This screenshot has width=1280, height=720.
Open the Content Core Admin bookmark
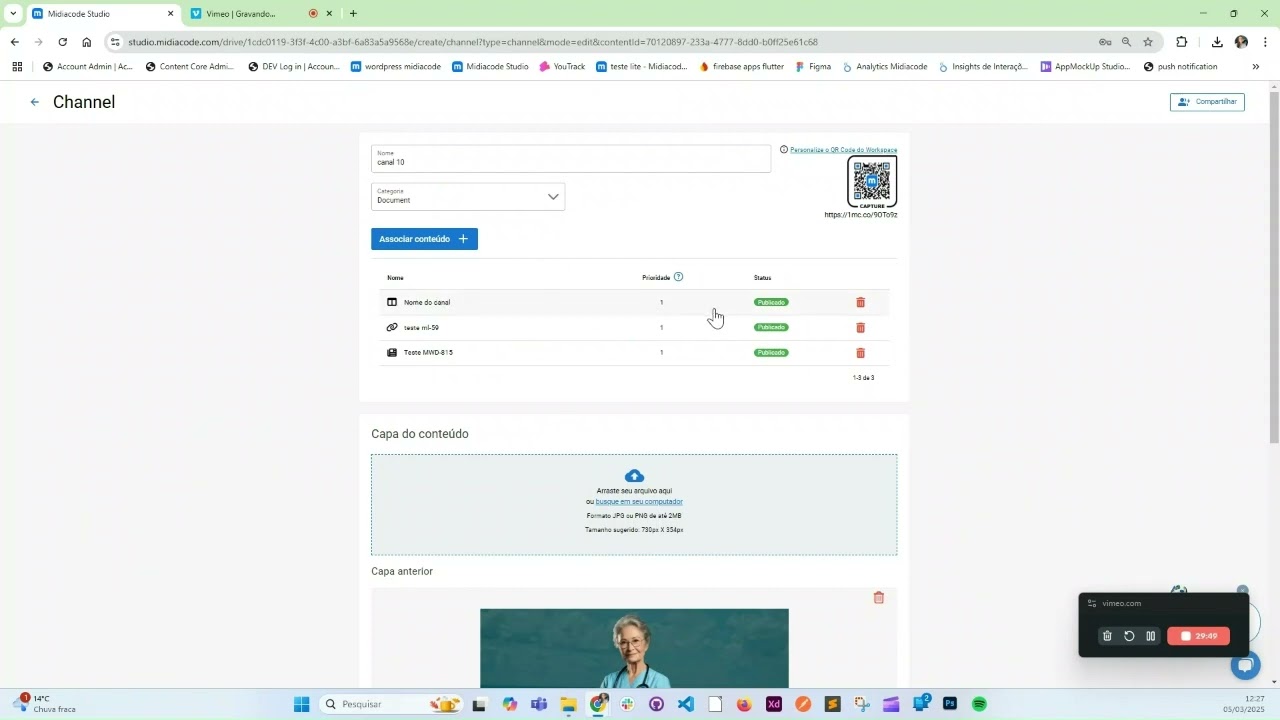click(190, 67)
